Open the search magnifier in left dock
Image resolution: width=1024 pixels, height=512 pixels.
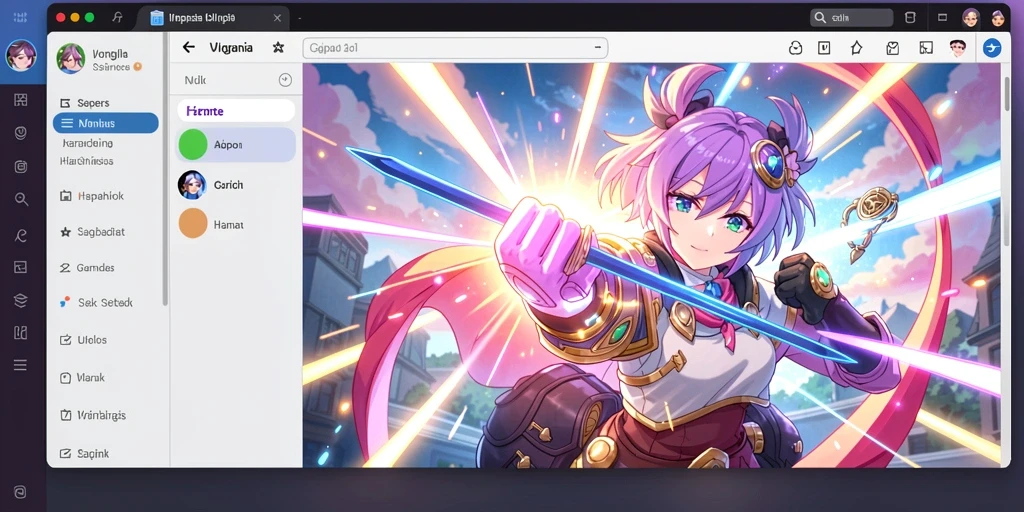[x=21, y=199]
